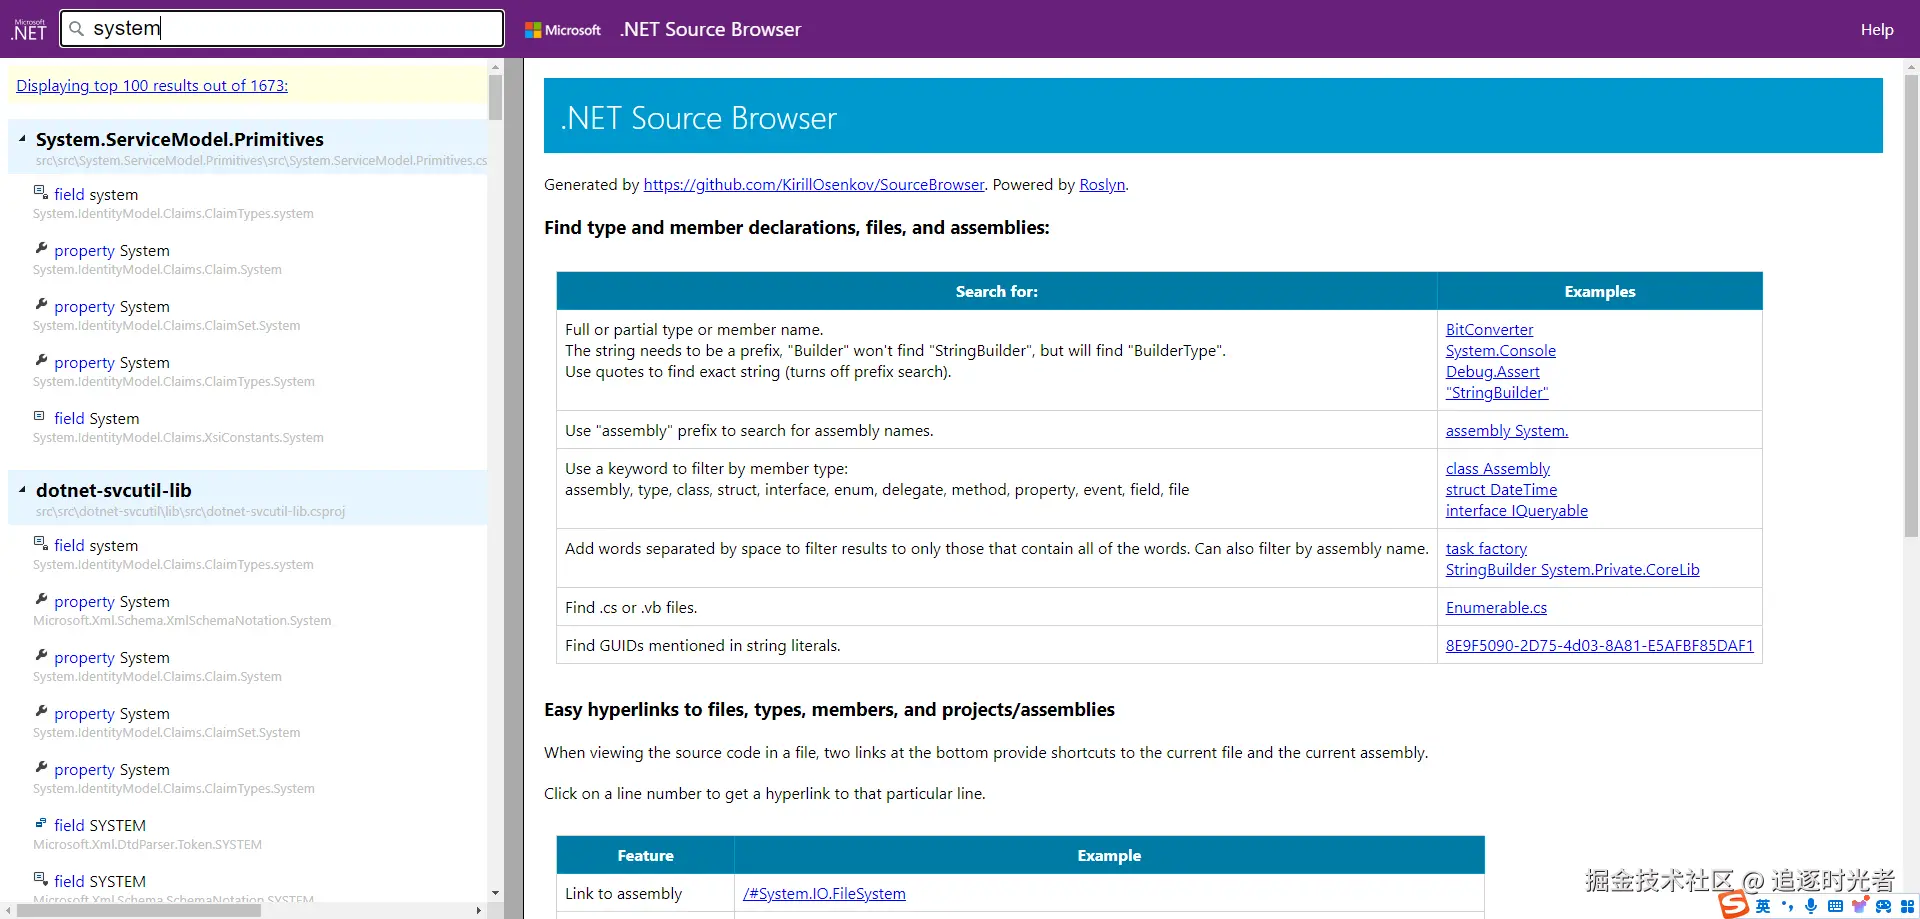This screenshot has width=1920, height=919.
Task: Click the 'assembly System.' example link
Action: click(1507, 431)
